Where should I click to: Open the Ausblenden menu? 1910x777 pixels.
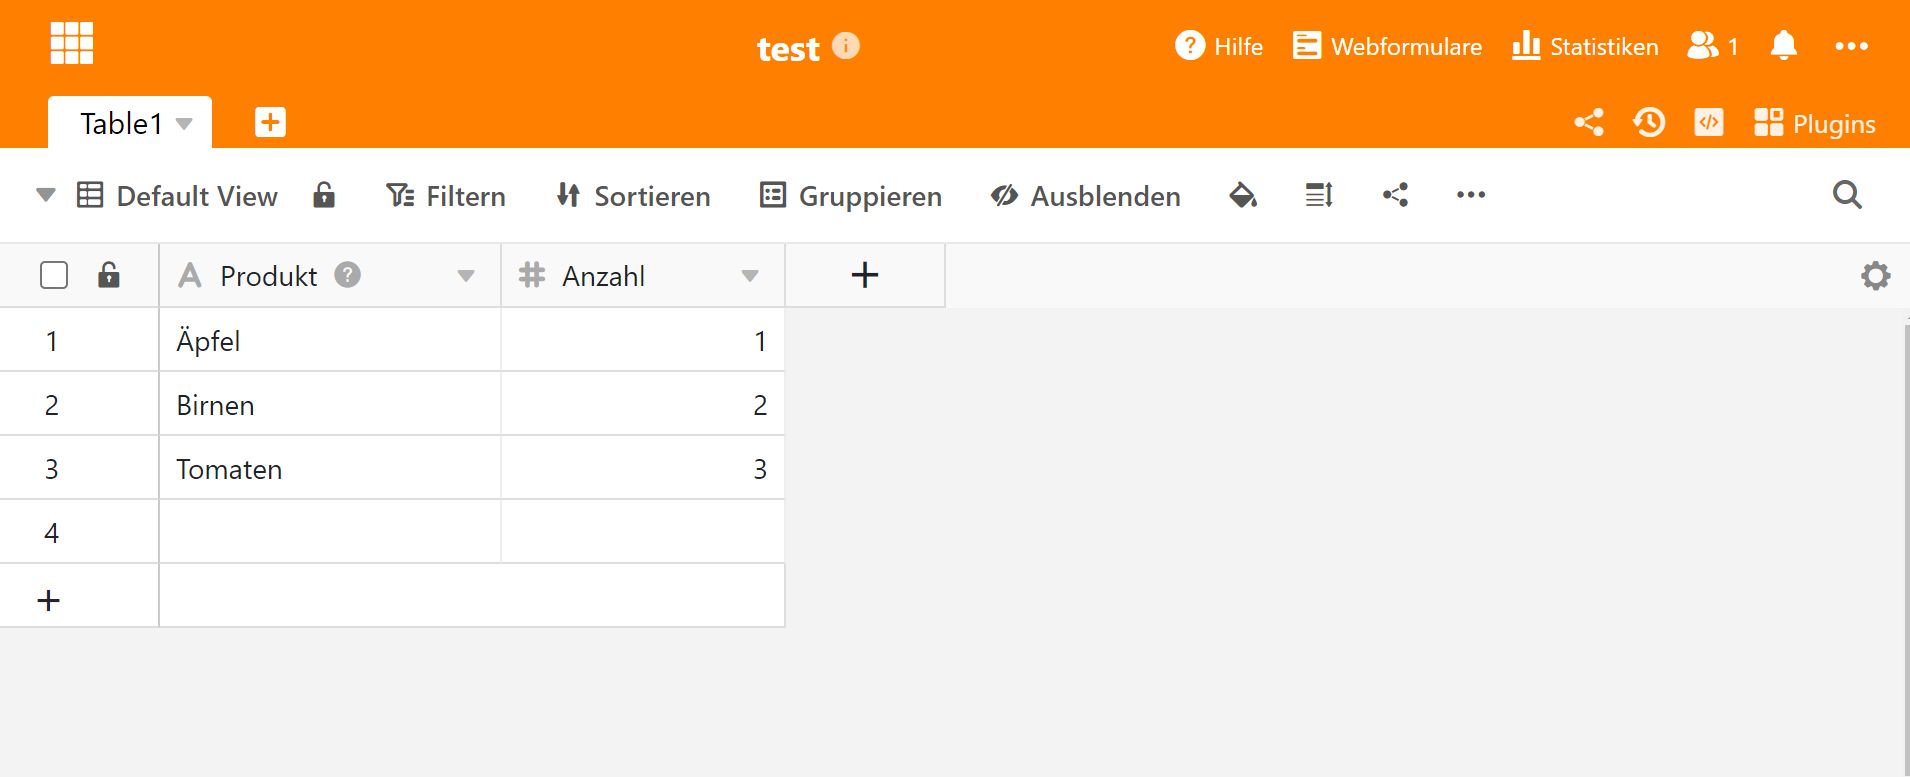1084,195
